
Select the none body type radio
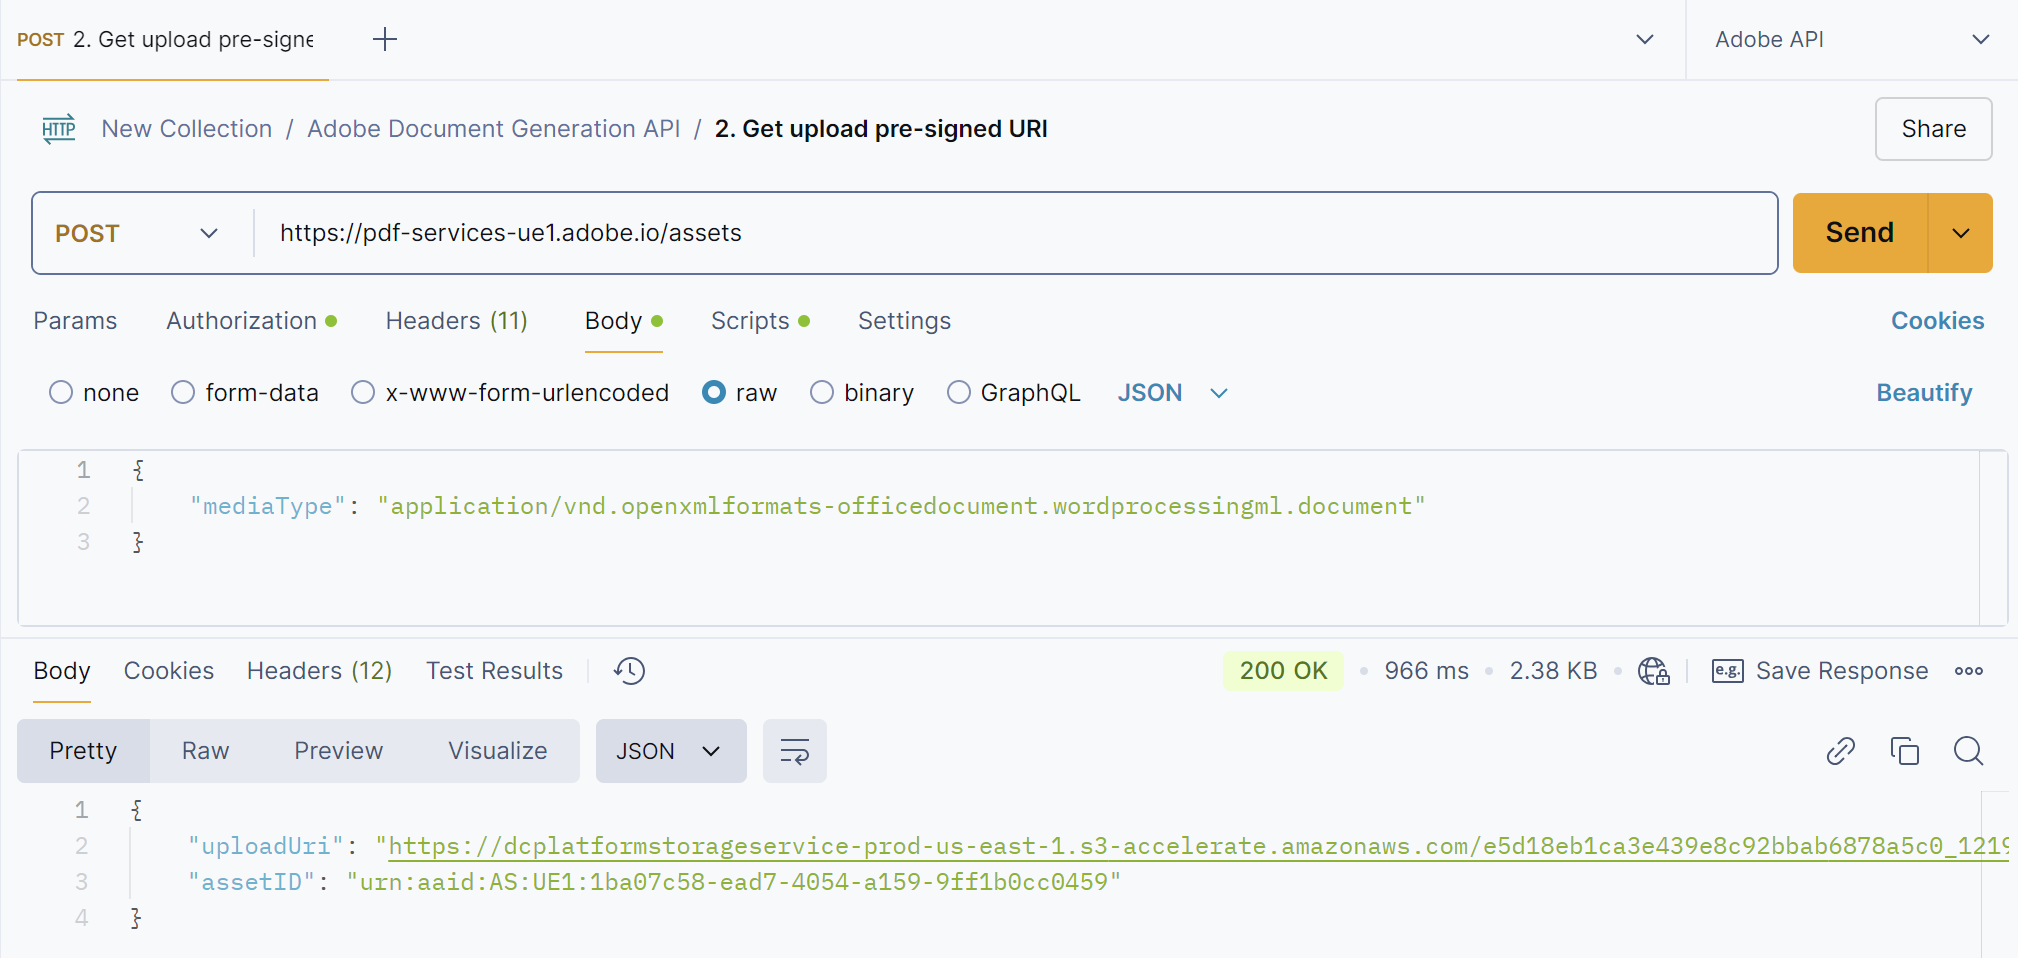click(61, 393)
